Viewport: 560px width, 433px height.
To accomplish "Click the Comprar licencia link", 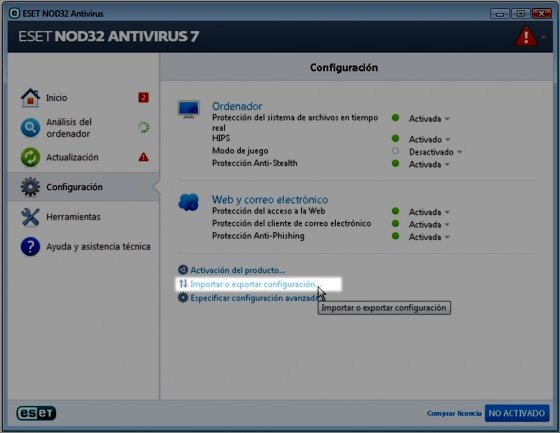I will coord(454,413).
